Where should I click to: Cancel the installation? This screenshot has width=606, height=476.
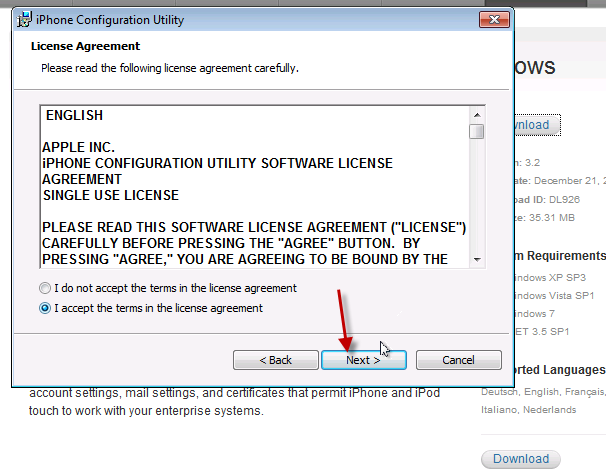click(458, 360)
